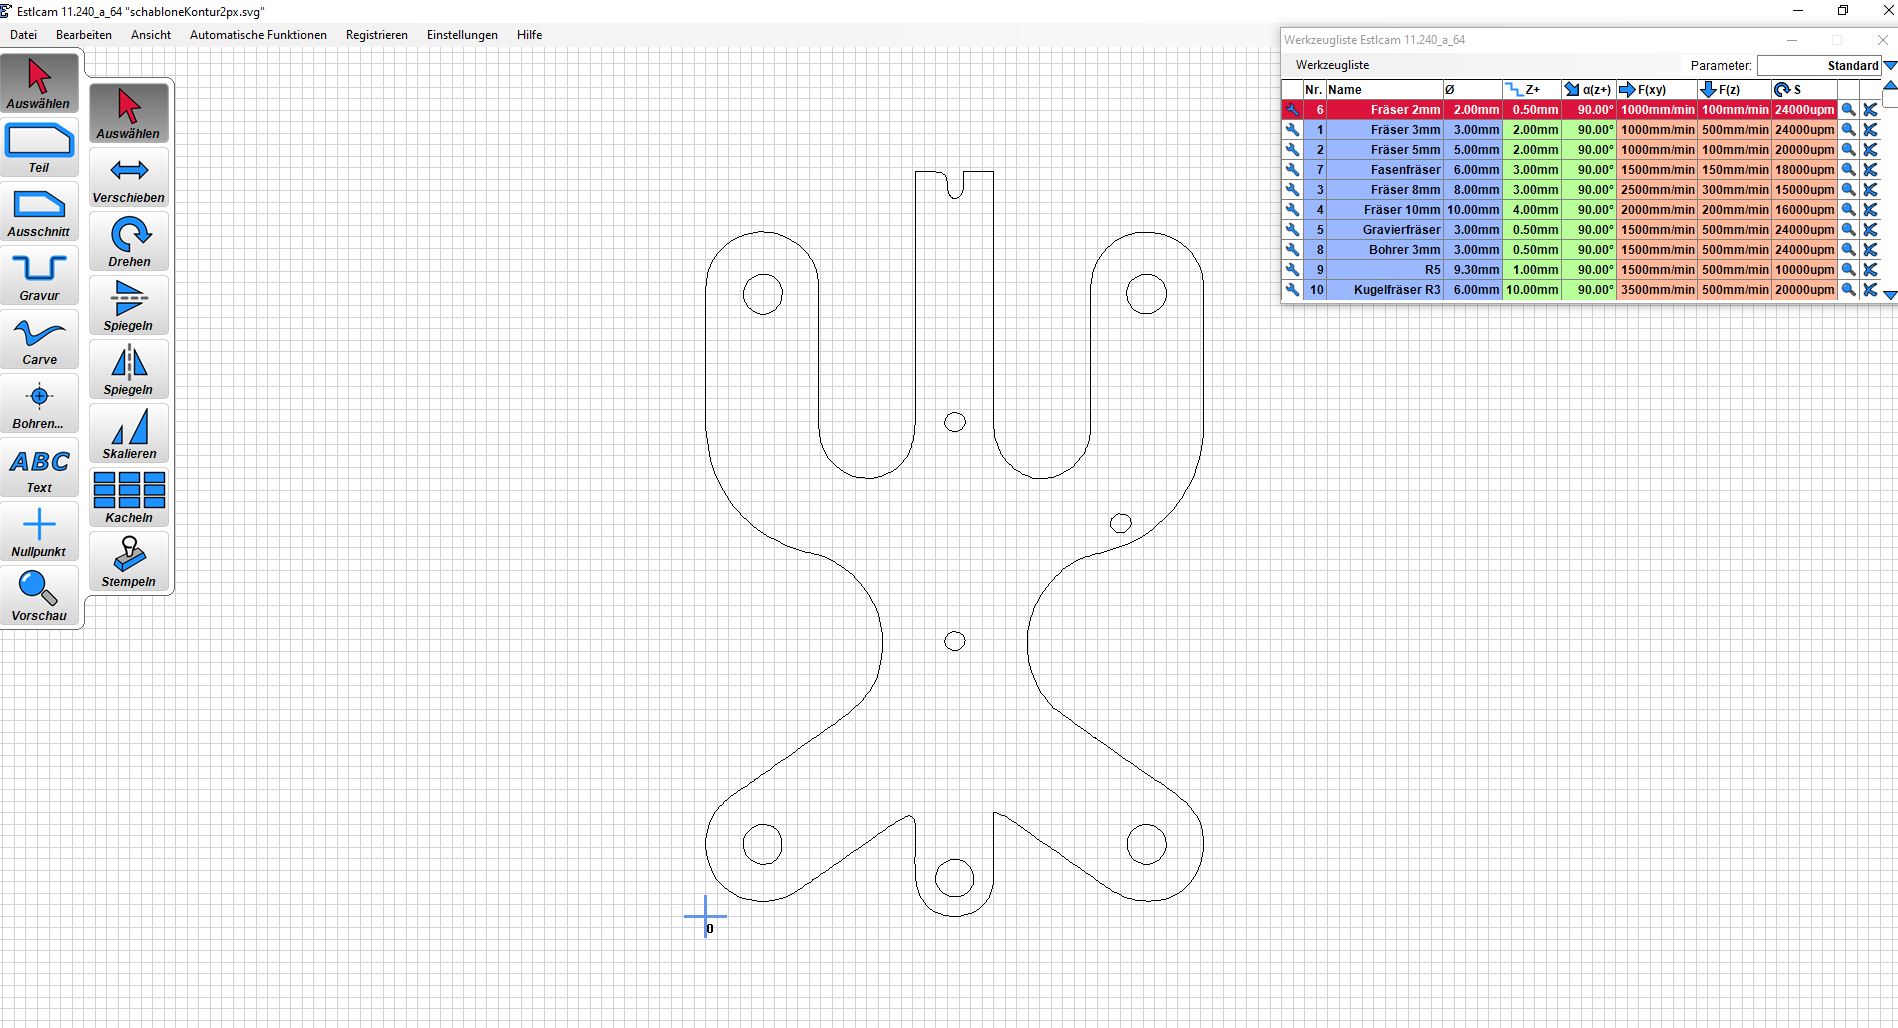Click the Stempeln stamp tool
Viewport: 1898px width, 1028px height.
129,562
